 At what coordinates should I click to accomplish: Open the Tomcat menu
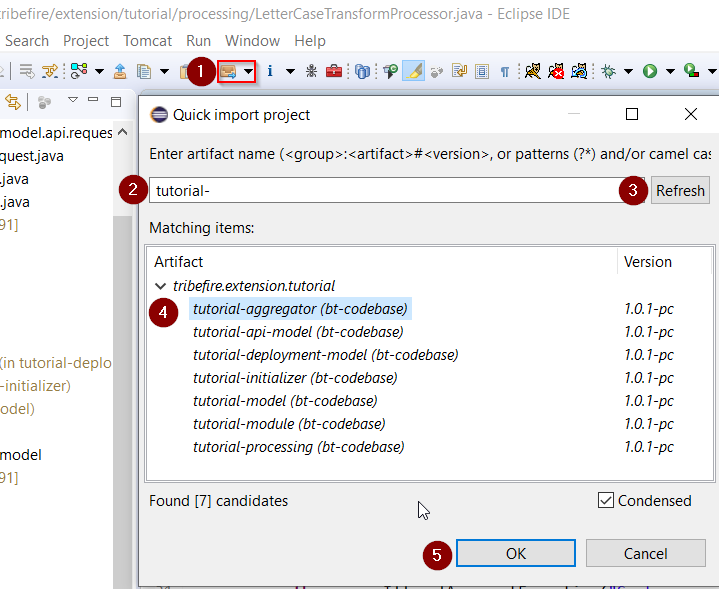147,41
